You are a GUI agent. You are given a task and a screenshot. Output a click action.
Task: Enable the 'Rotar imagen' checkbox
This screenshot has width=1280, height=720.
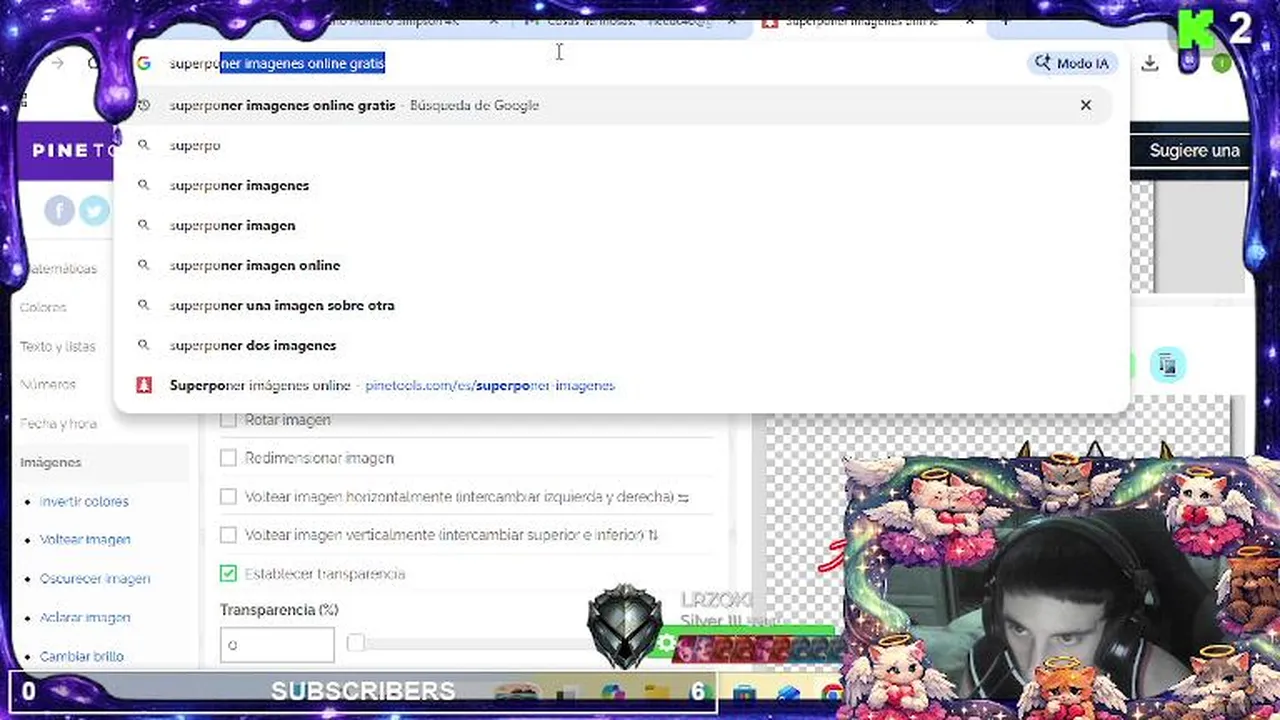point(228,419)
